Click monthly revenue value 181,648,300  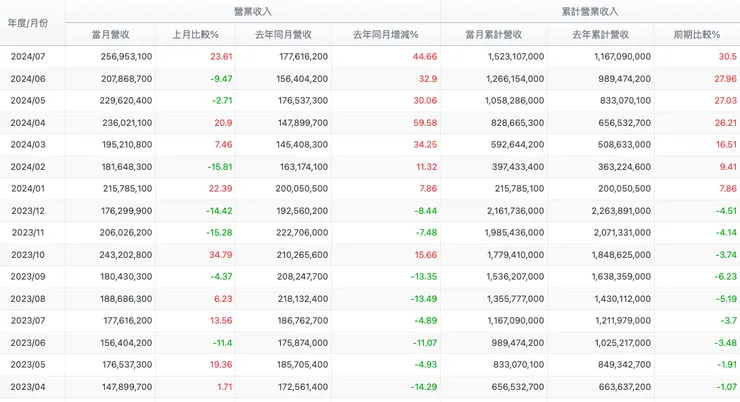[127, 167]
